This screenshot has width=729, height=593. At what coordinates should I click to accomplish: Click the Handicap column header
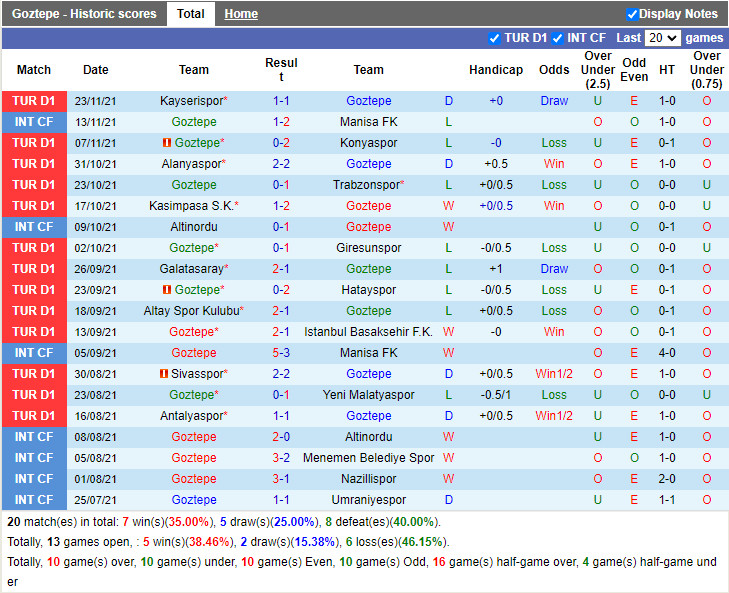click(x=495, y=70)
